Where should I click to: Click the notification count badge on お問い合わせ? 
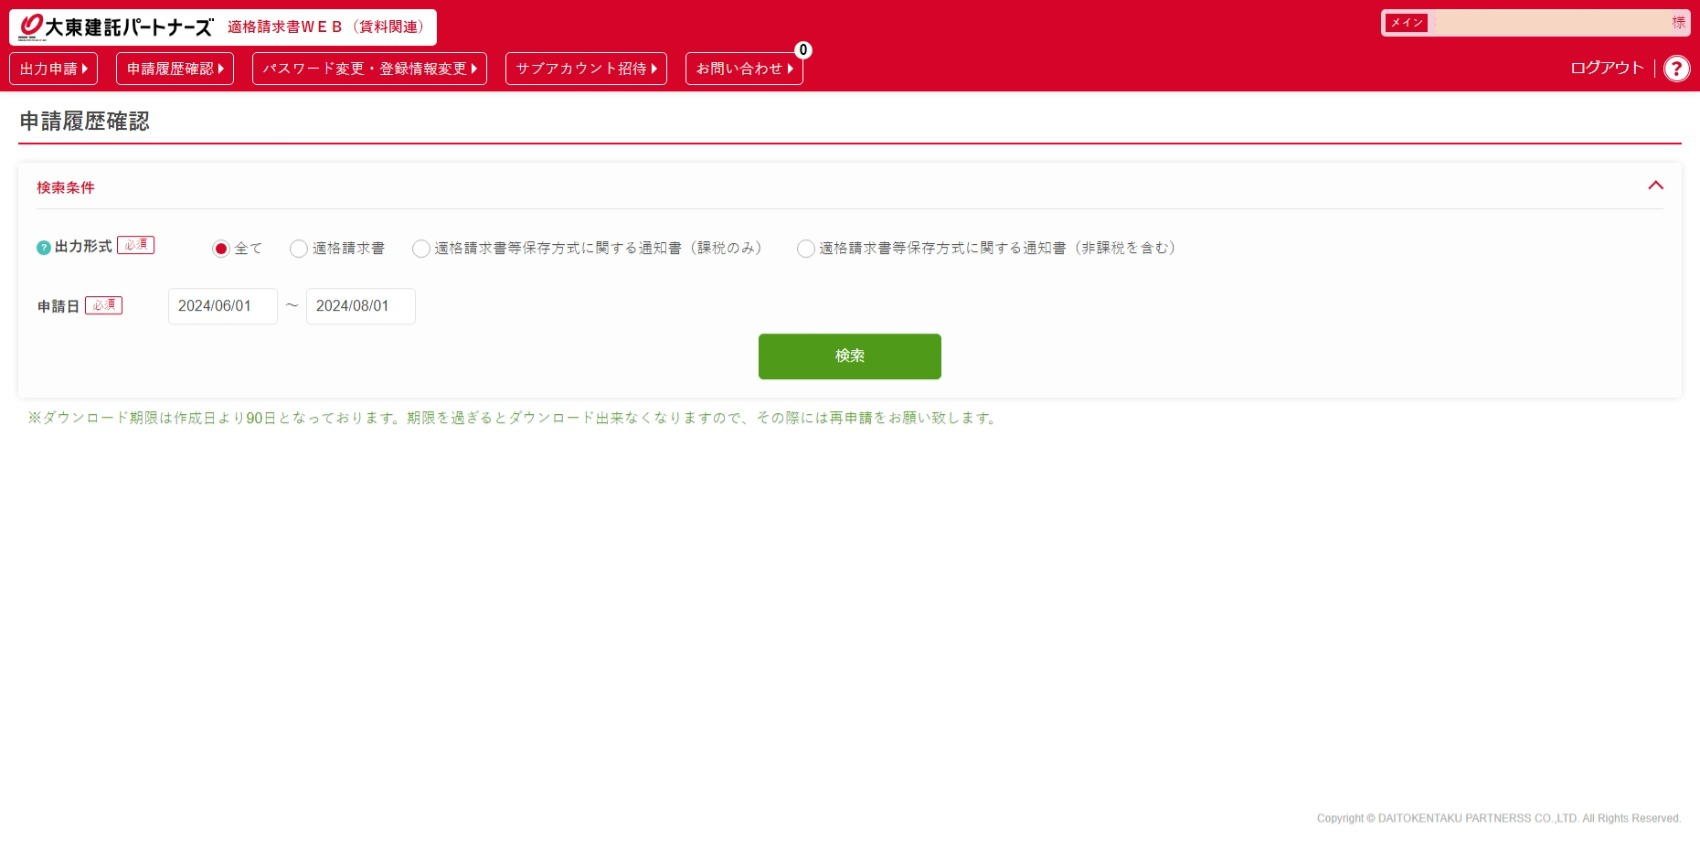(x=803, y=50)
